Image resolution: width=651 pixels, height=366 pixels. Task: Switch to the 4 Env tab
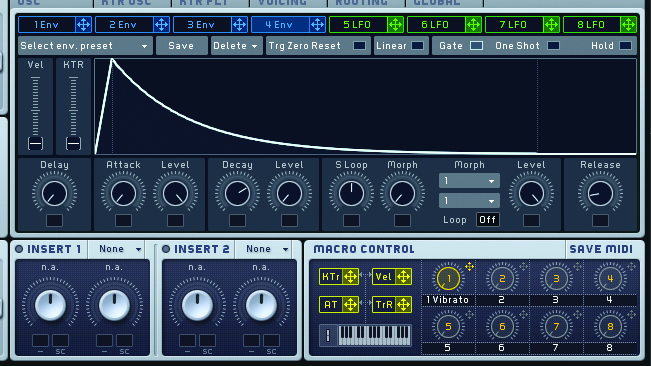[280, 25]
